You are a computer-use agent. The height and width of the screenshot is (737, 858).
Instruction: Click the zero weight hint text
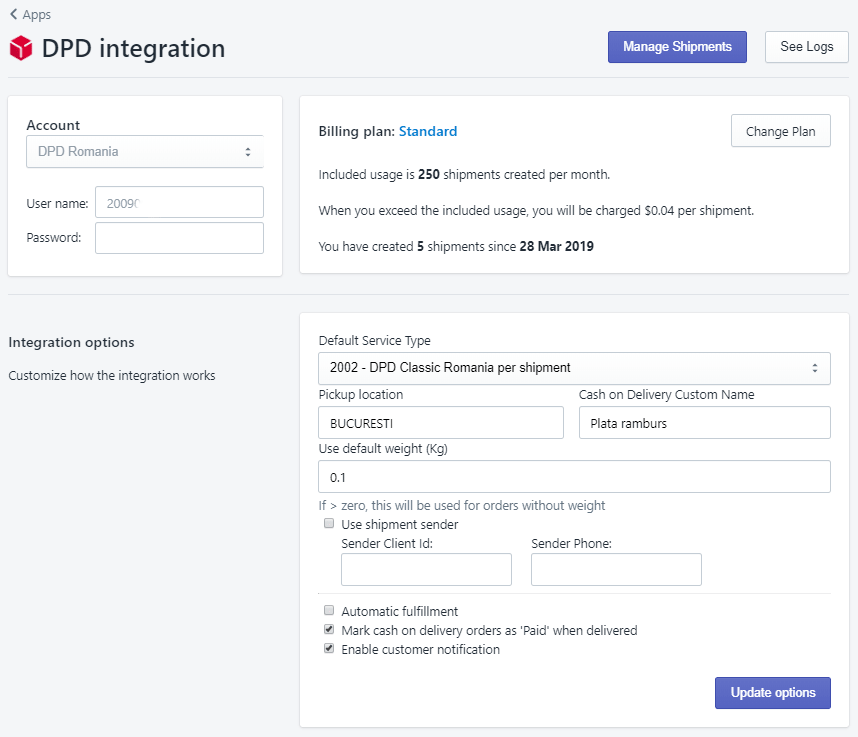pos(462,506)
